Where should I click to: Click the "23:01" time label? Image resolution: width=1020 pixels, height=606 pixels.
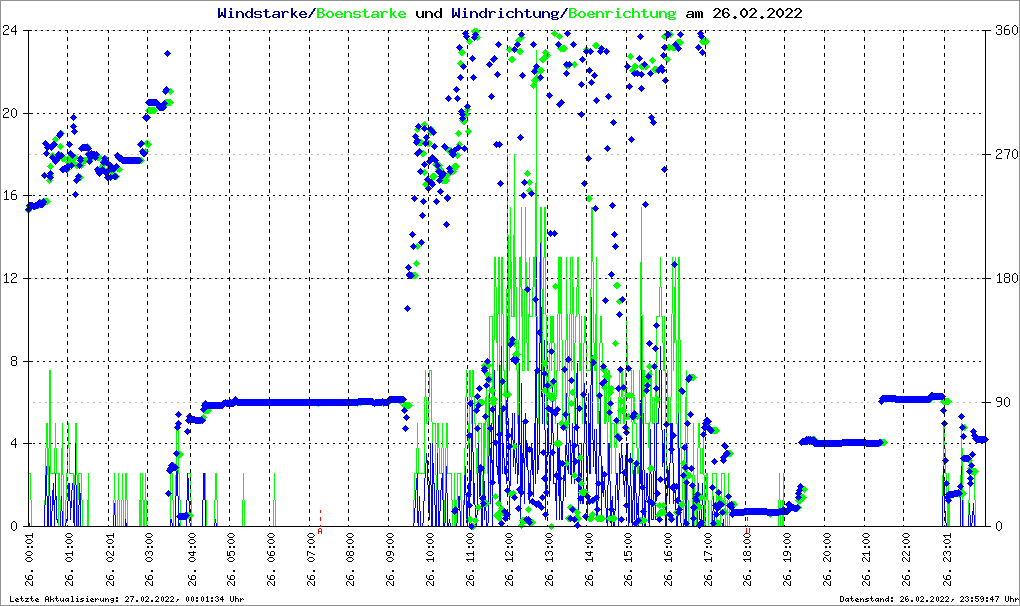946,549
